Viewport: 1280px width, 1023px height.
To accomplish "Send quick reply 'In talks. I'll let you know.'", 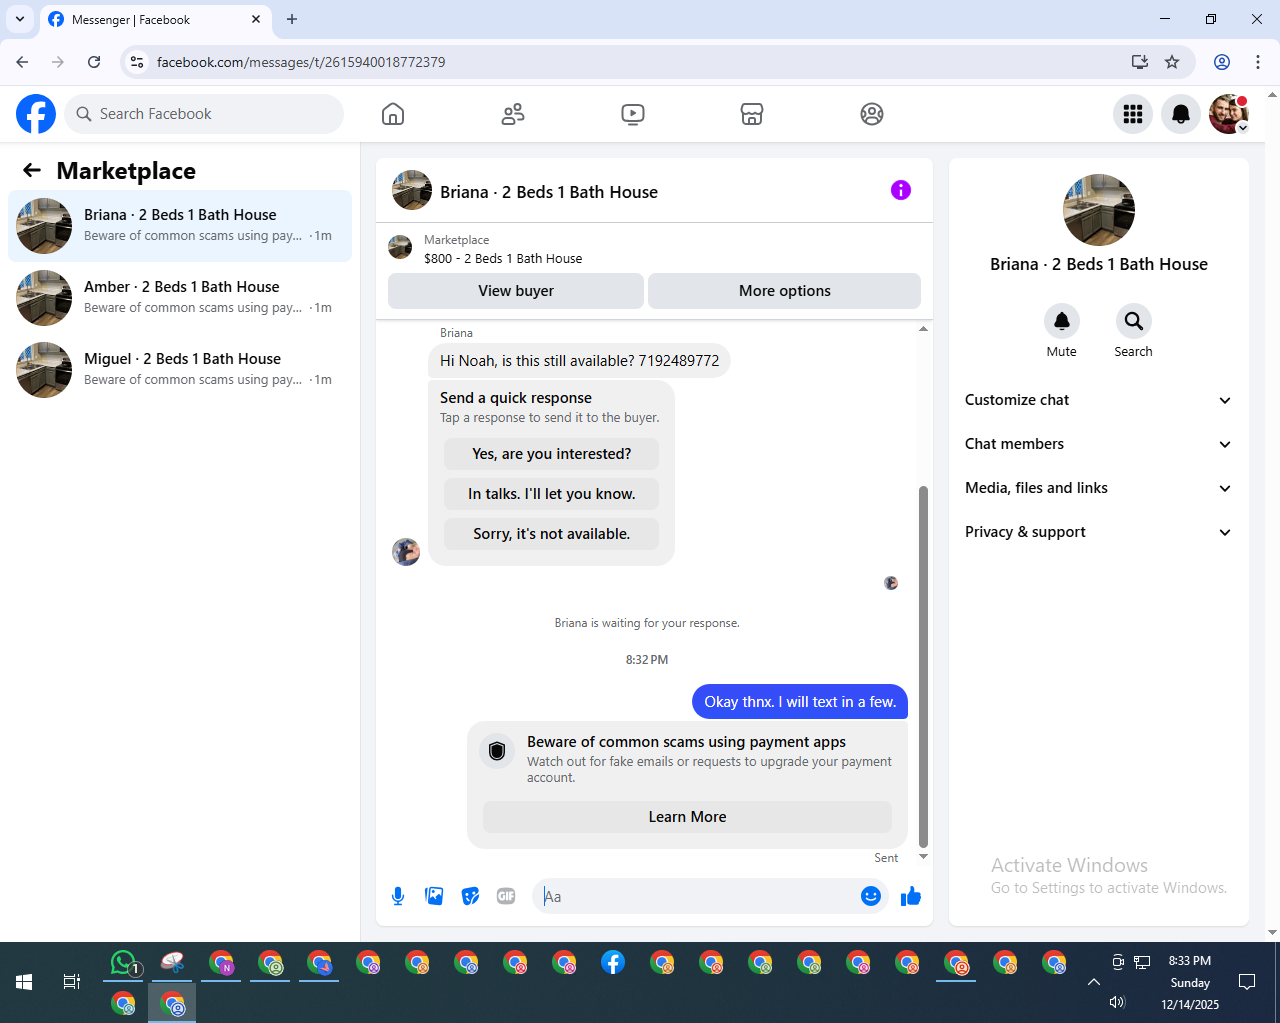I will [552, 494].
